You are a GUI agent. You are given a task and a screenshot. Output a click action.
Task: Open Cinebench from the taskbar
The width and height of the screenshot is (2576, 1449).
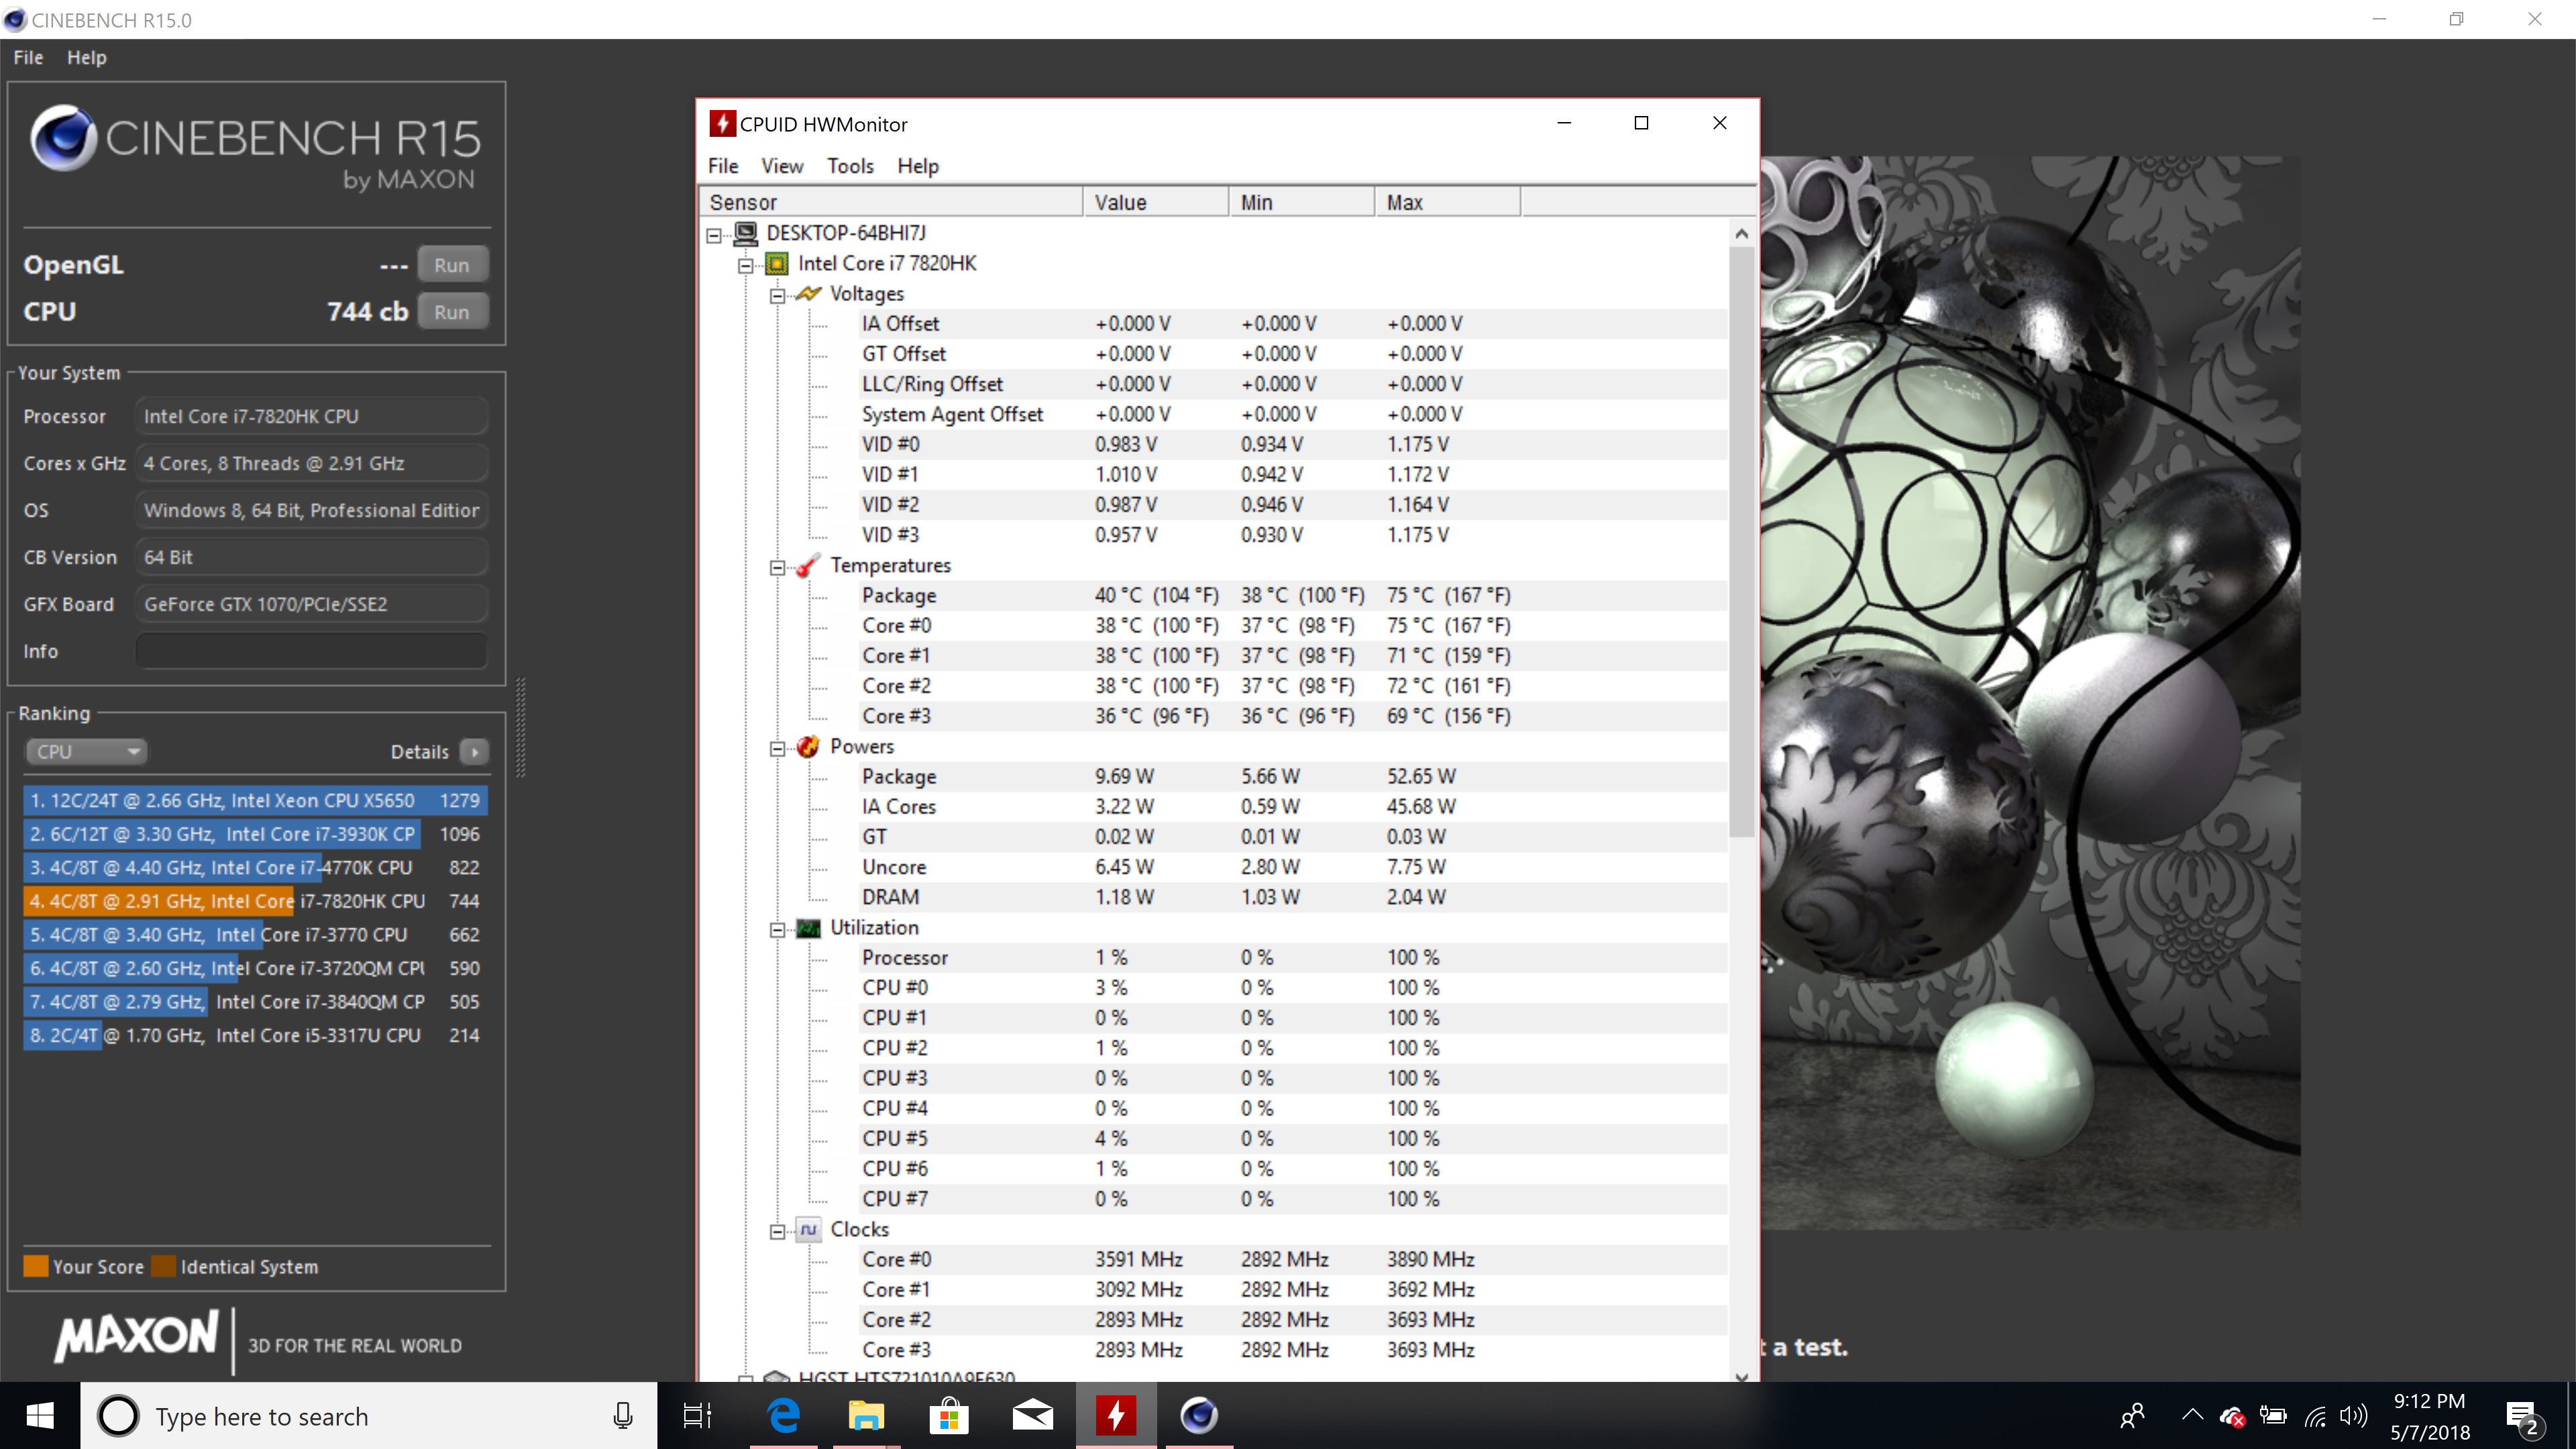coord(1199,1415)
